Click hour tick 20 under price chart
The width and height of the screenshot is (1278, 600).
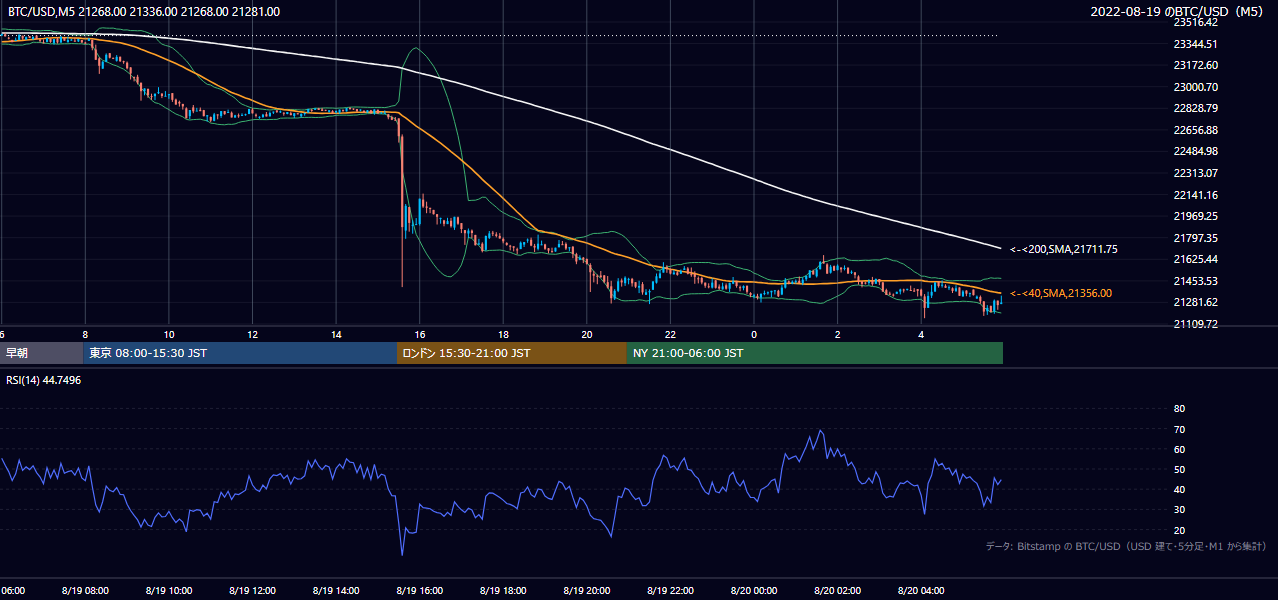(x=587, y=334)
